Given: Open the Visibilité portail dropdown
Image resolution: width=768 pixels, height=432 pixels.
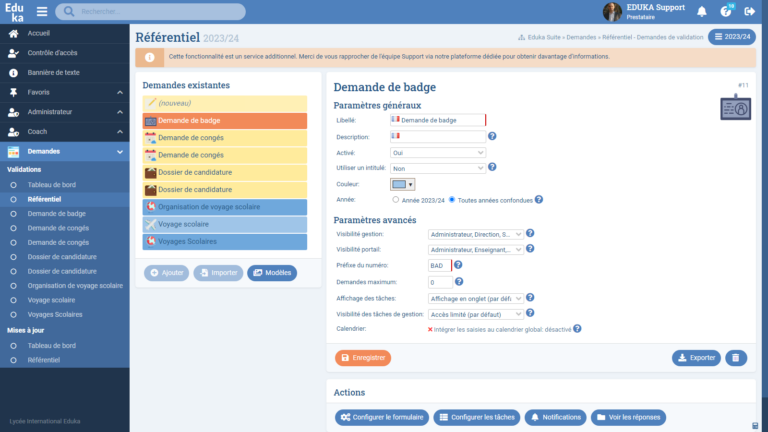Looking at the screenshot, I should (x=476, y=250).
